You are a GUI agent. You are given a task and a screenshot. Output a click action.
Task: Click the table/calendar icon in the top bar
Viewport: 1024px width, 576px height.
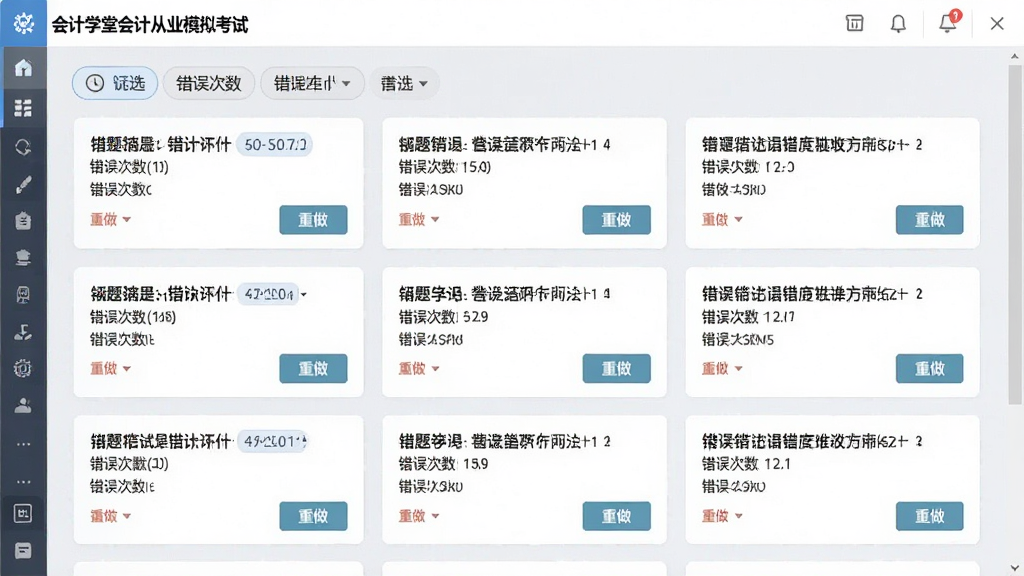854,24
